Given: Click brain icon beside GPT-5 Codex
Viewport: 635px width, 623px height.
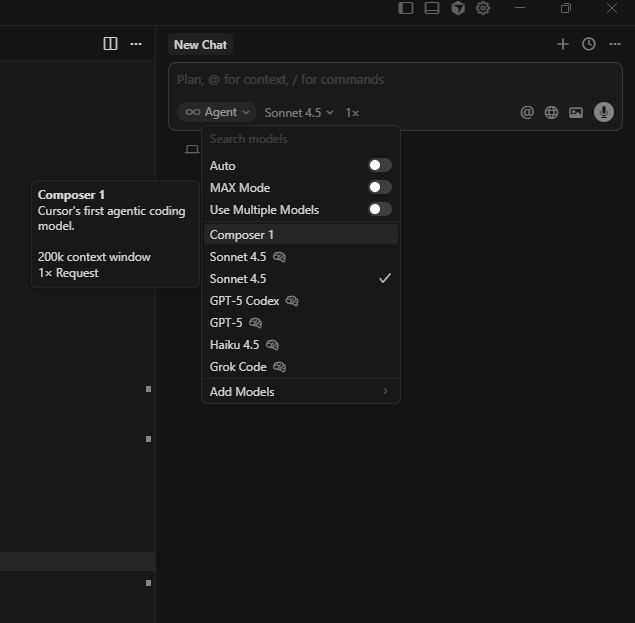Looking at the screenshot, I should (292, 301).
